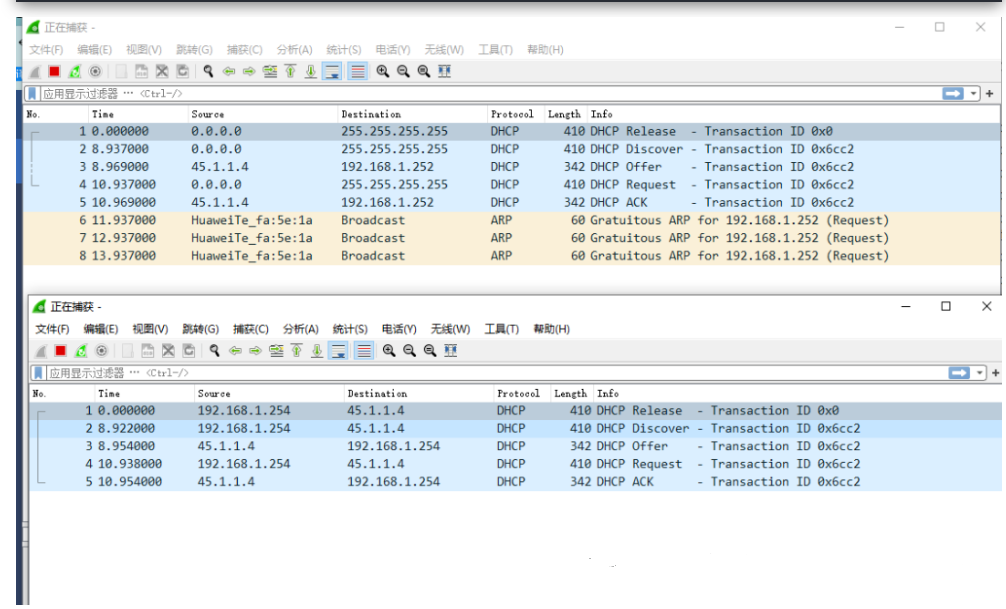Reset zoom to normal size in top window
The width and height of the screenshot is (1006, 609).
424,71
